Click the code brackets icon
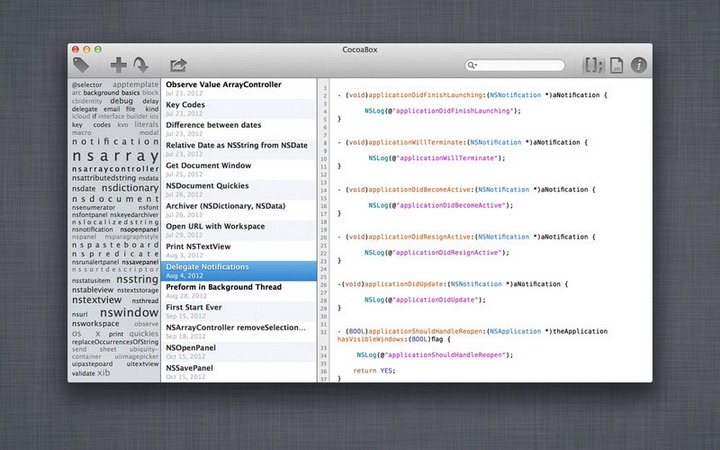Viewport: 720px width, 450px height. [594, 65]
